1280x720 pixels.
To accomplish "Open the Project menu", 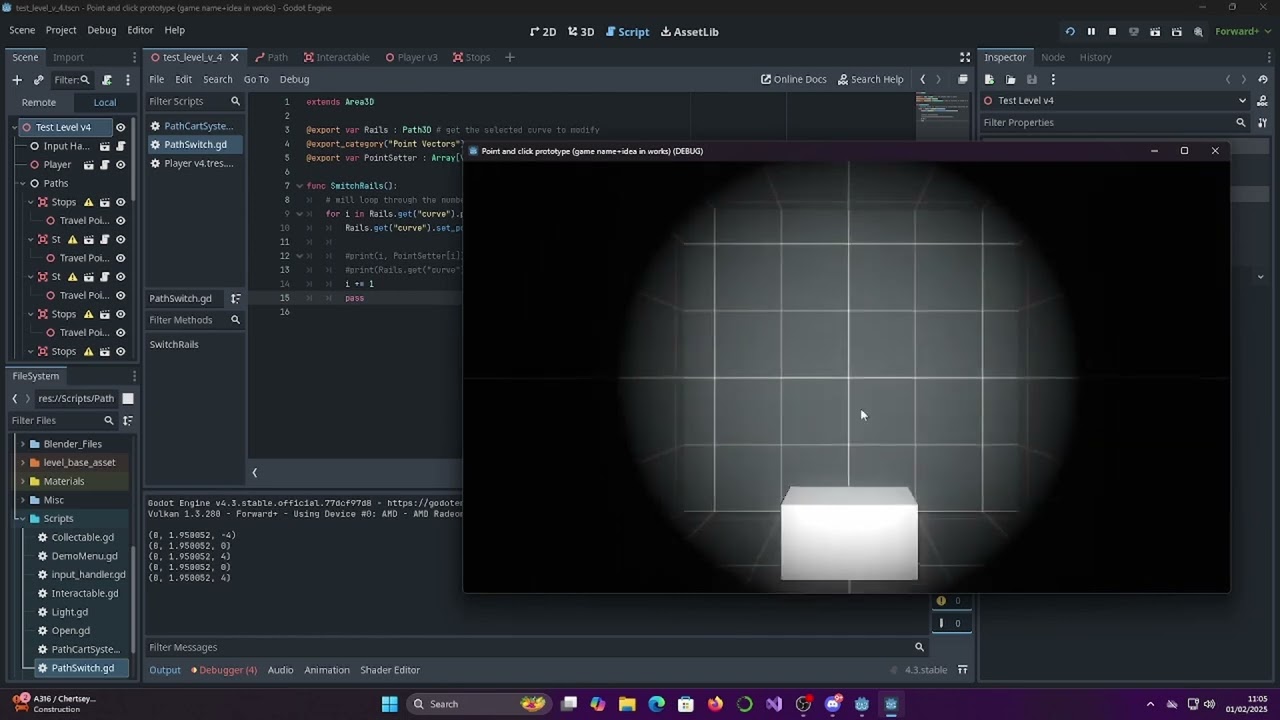I will (61, 30).
